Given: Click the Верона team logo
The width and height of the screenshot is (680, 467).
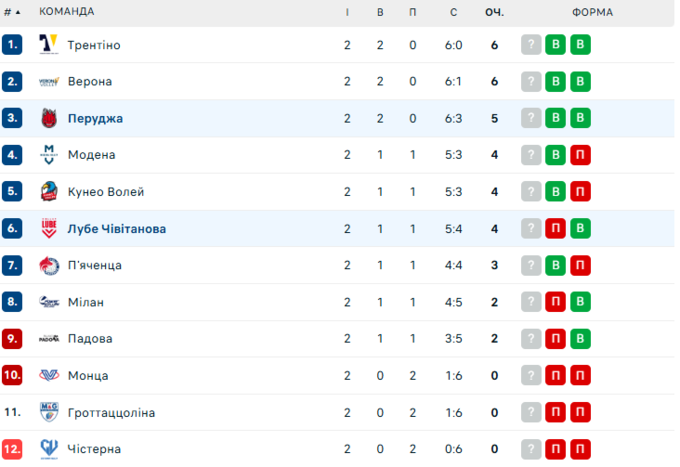Looking at the screenshot, I should (48, 82).
